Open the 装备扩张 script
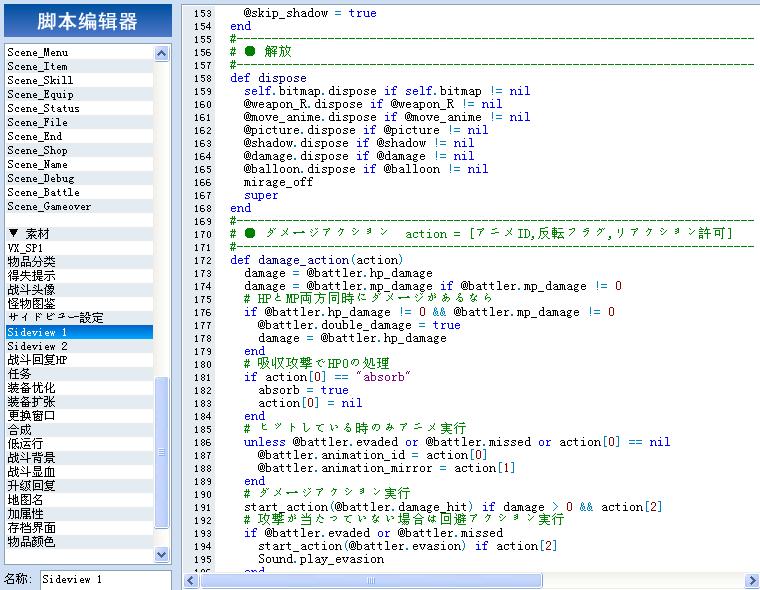The image size is (760, 590). (x=79, y=402)
